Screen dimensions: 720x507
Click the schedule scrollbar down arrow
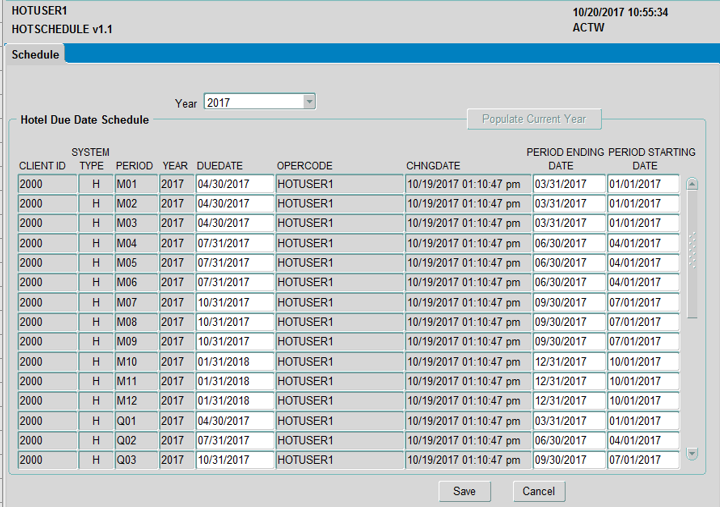pos(692,455)
